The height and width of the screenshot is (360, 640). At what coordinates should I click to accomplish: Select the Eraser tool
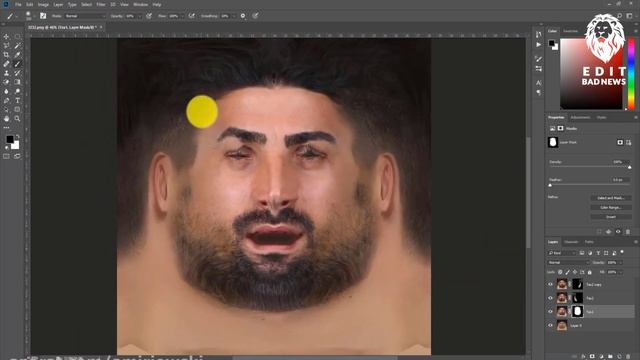(6, 82)
